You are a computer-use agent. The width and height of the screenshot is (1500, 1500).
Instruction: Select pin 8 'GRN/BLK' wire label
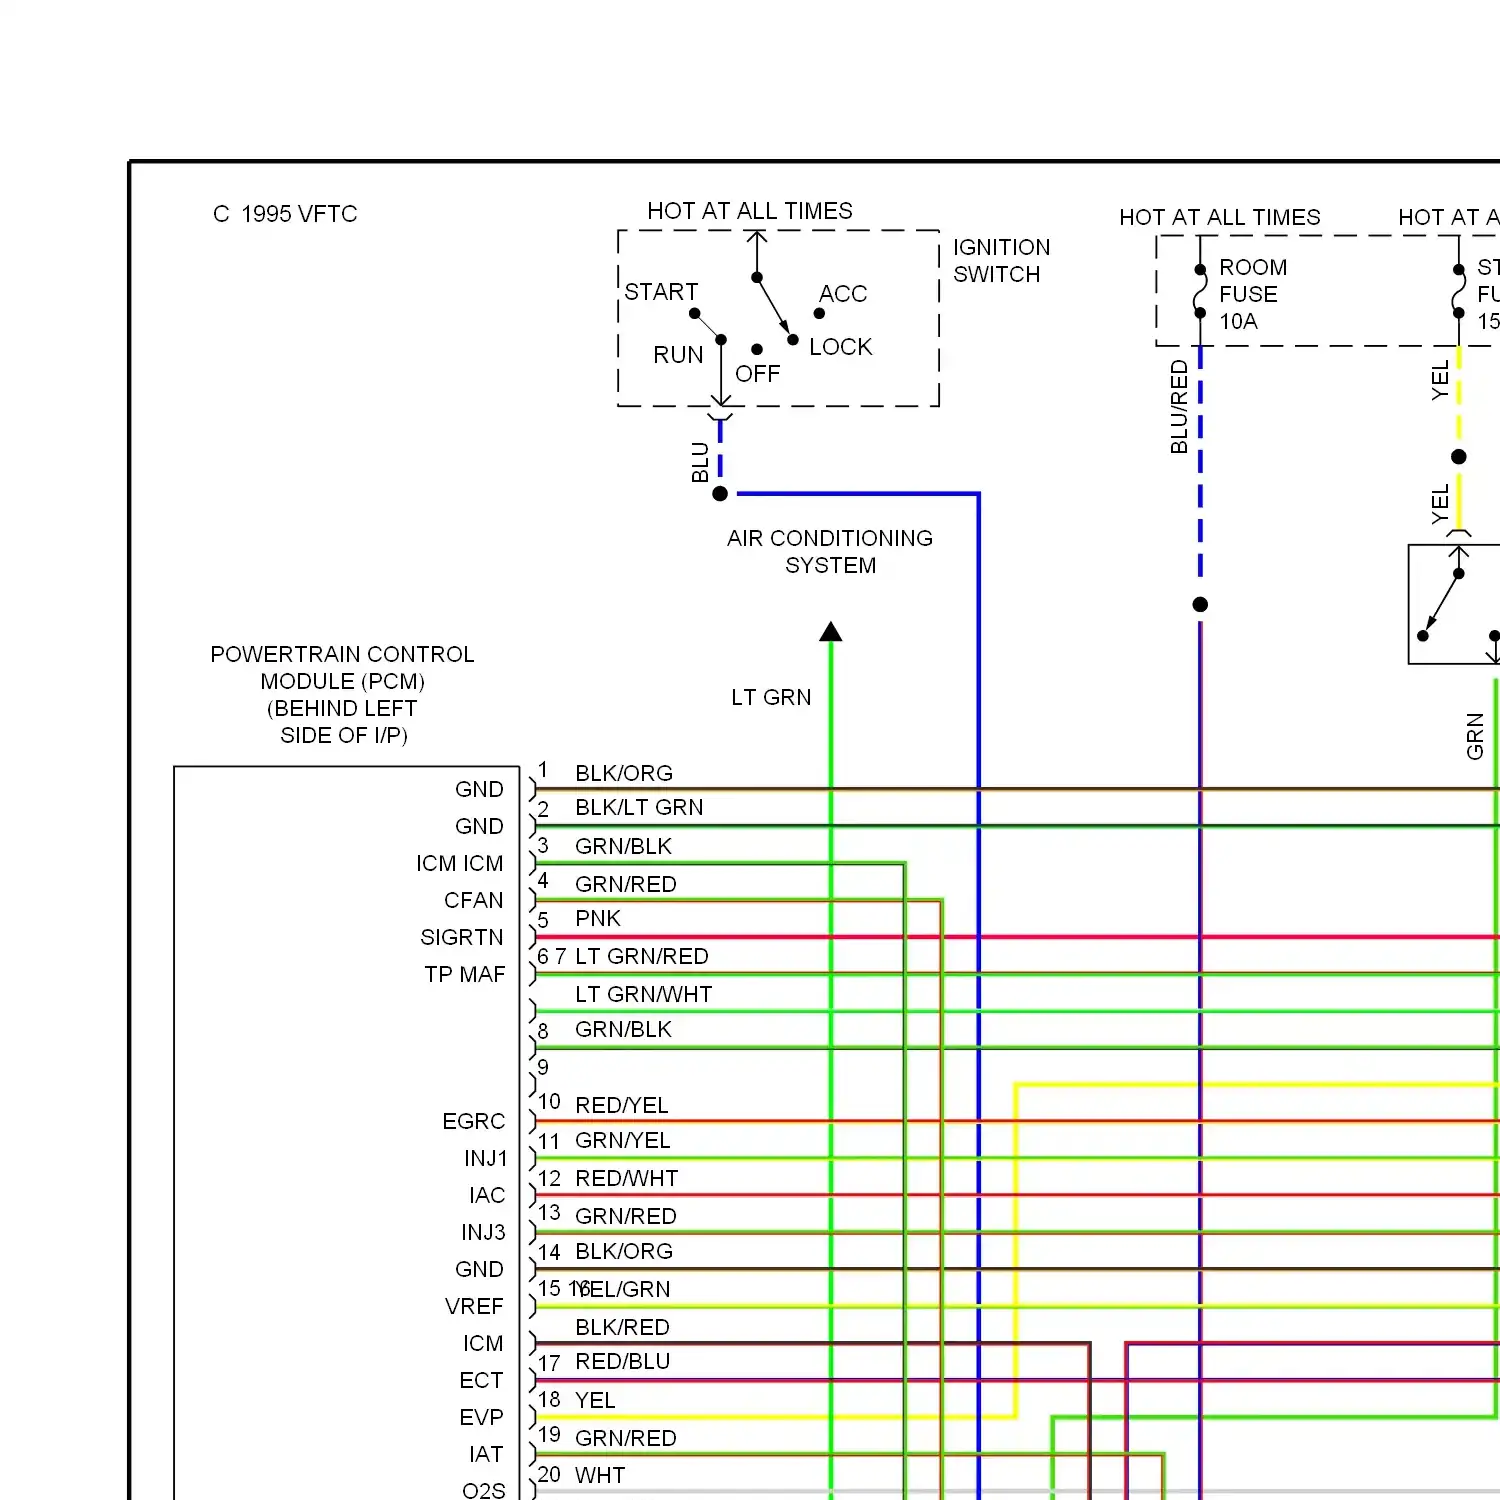623,1030
